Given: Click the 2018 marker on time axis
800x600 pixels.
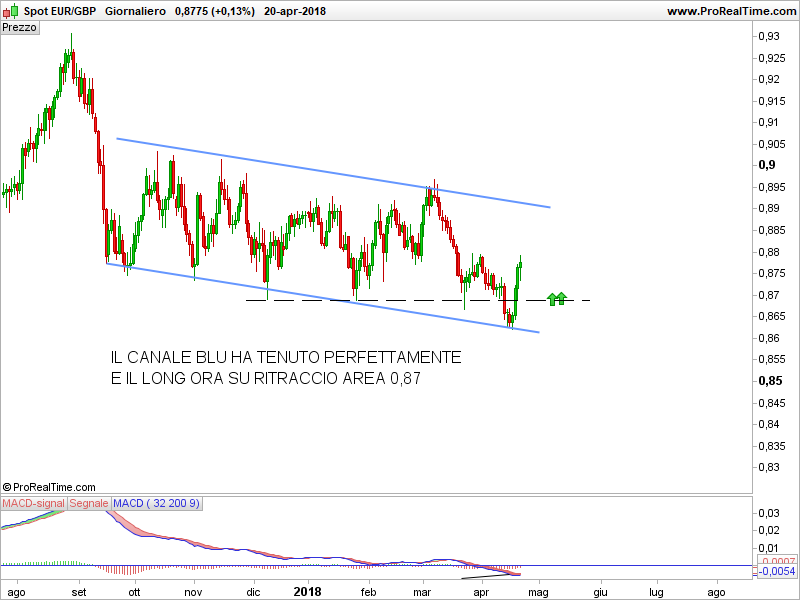Looking at the screenshot, I should (308, 591).
